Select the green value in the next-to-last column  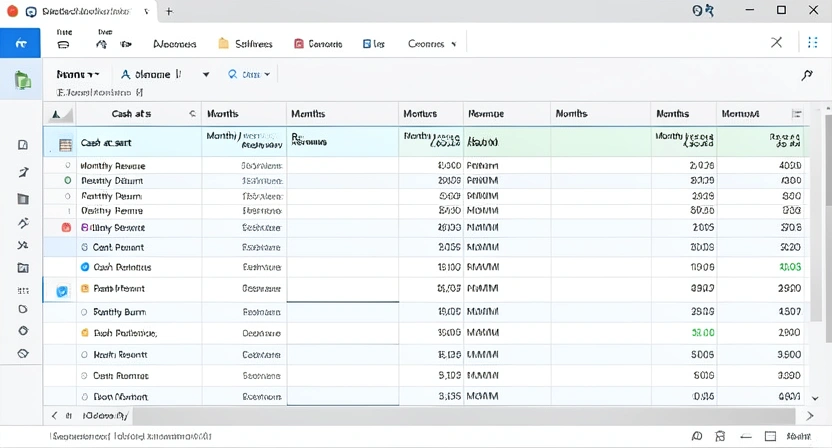click(703, 333)
